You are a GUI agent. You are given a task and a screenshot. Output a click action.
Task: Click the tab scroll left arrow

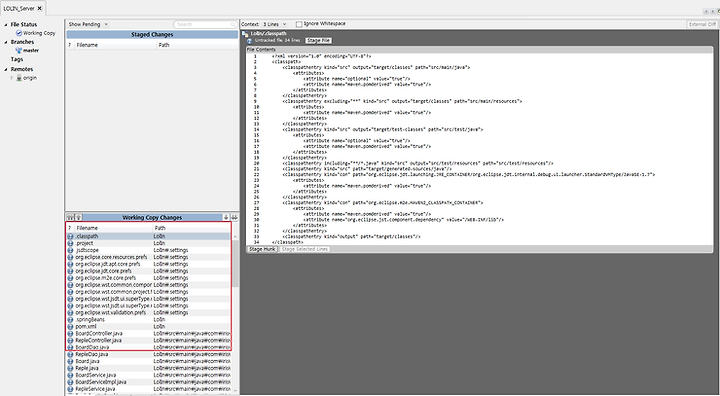pos(706,11)
